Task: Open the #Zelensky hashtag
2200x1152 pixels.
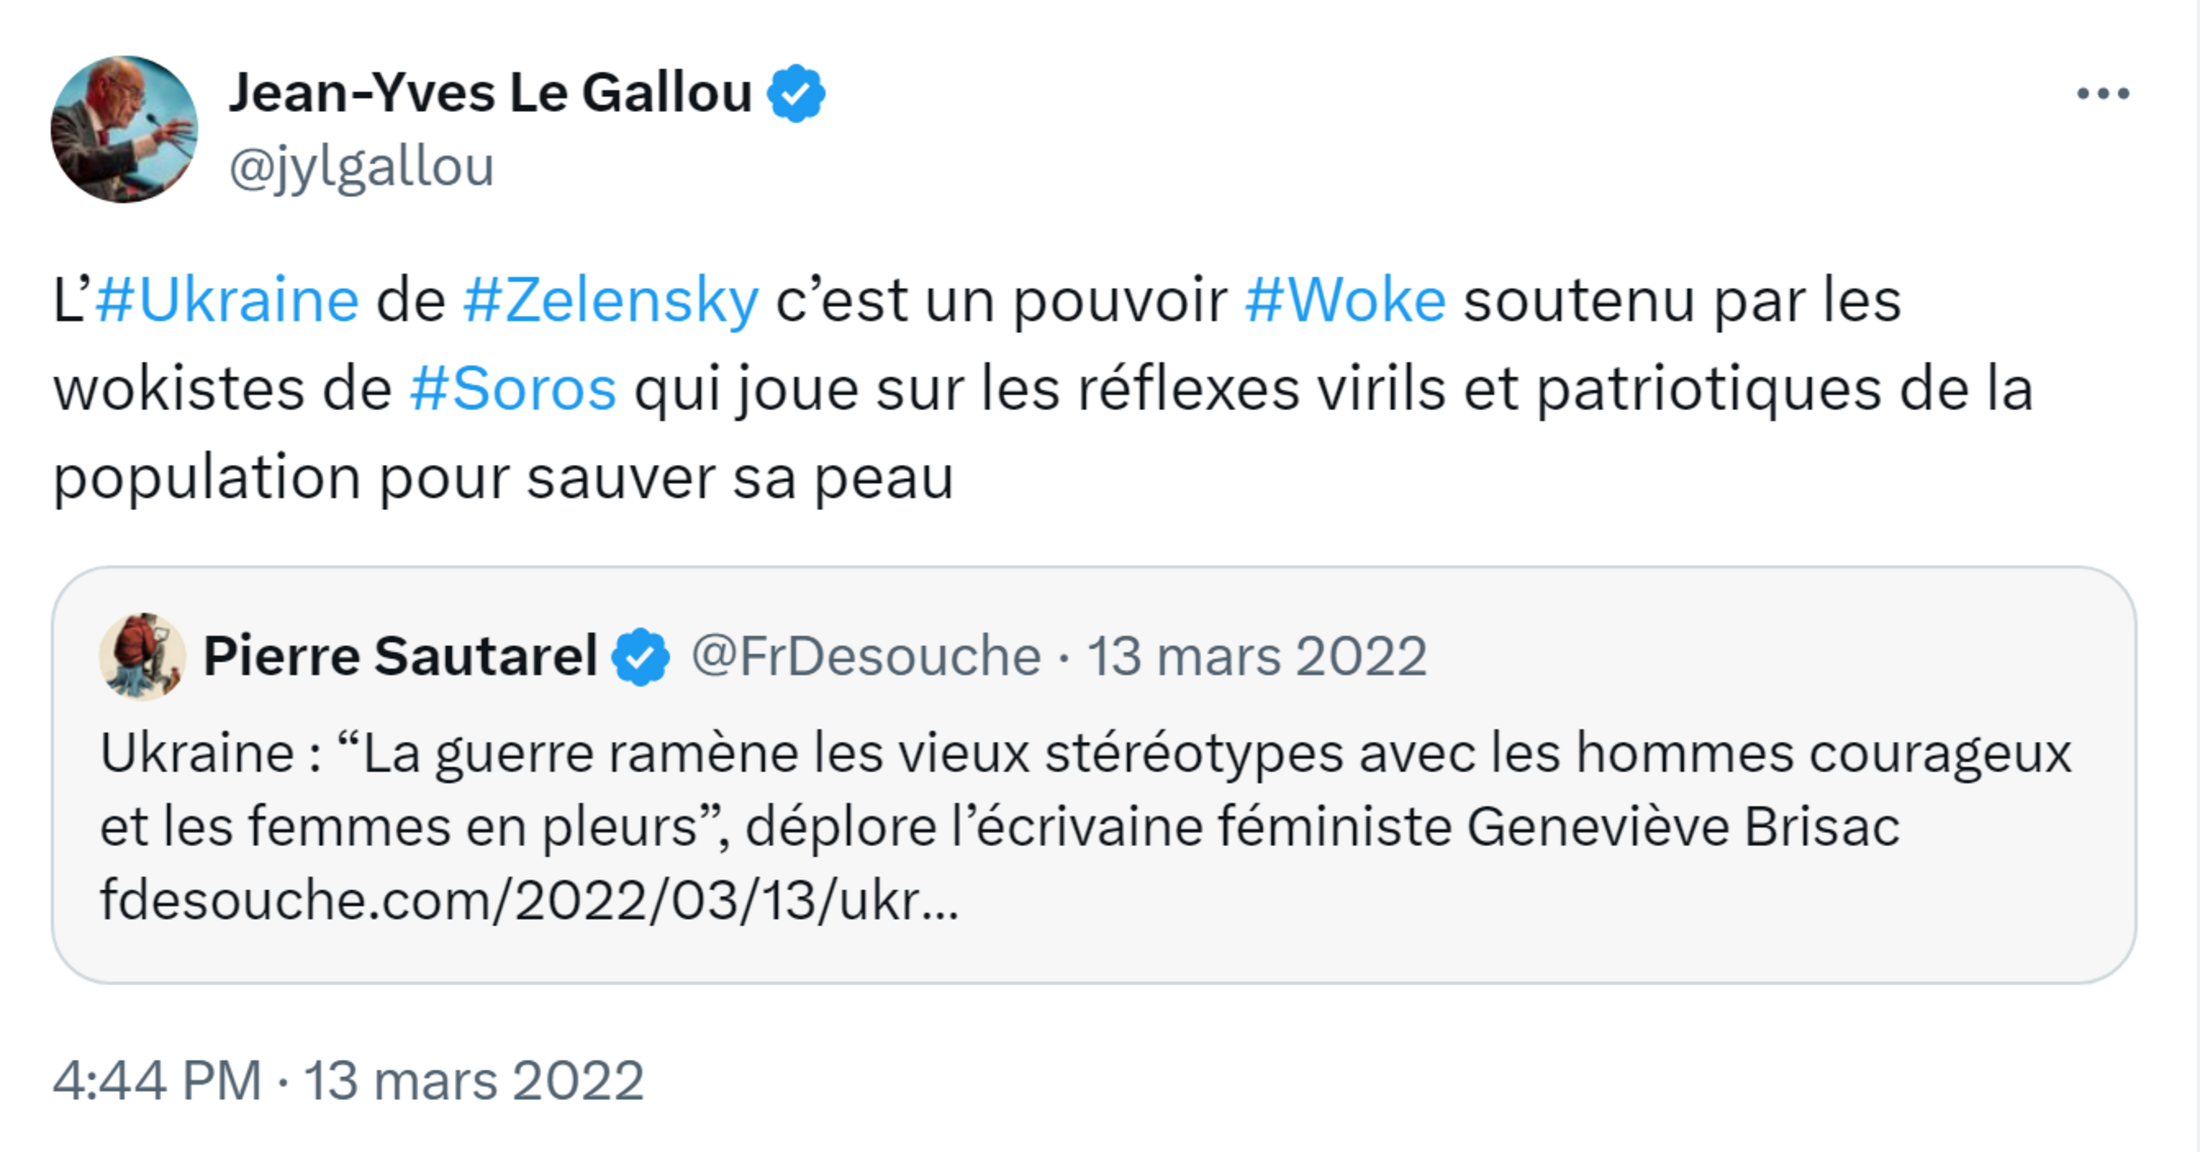Action: 611,300
